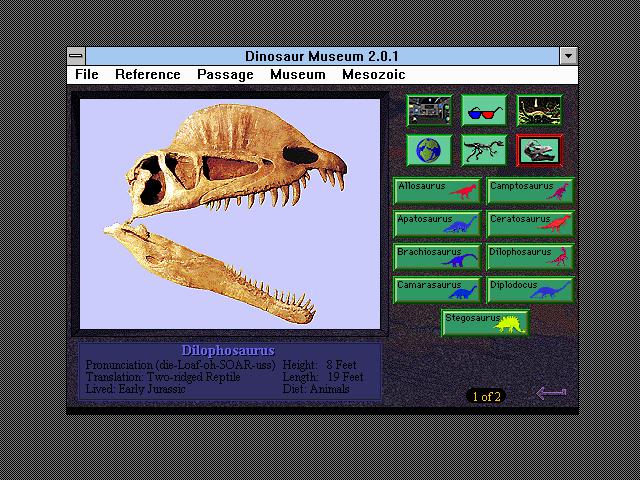The height and width of the screenshot is (480, 640).
Task: Choose the Camptosaurus button
Action: coord(530,191)
